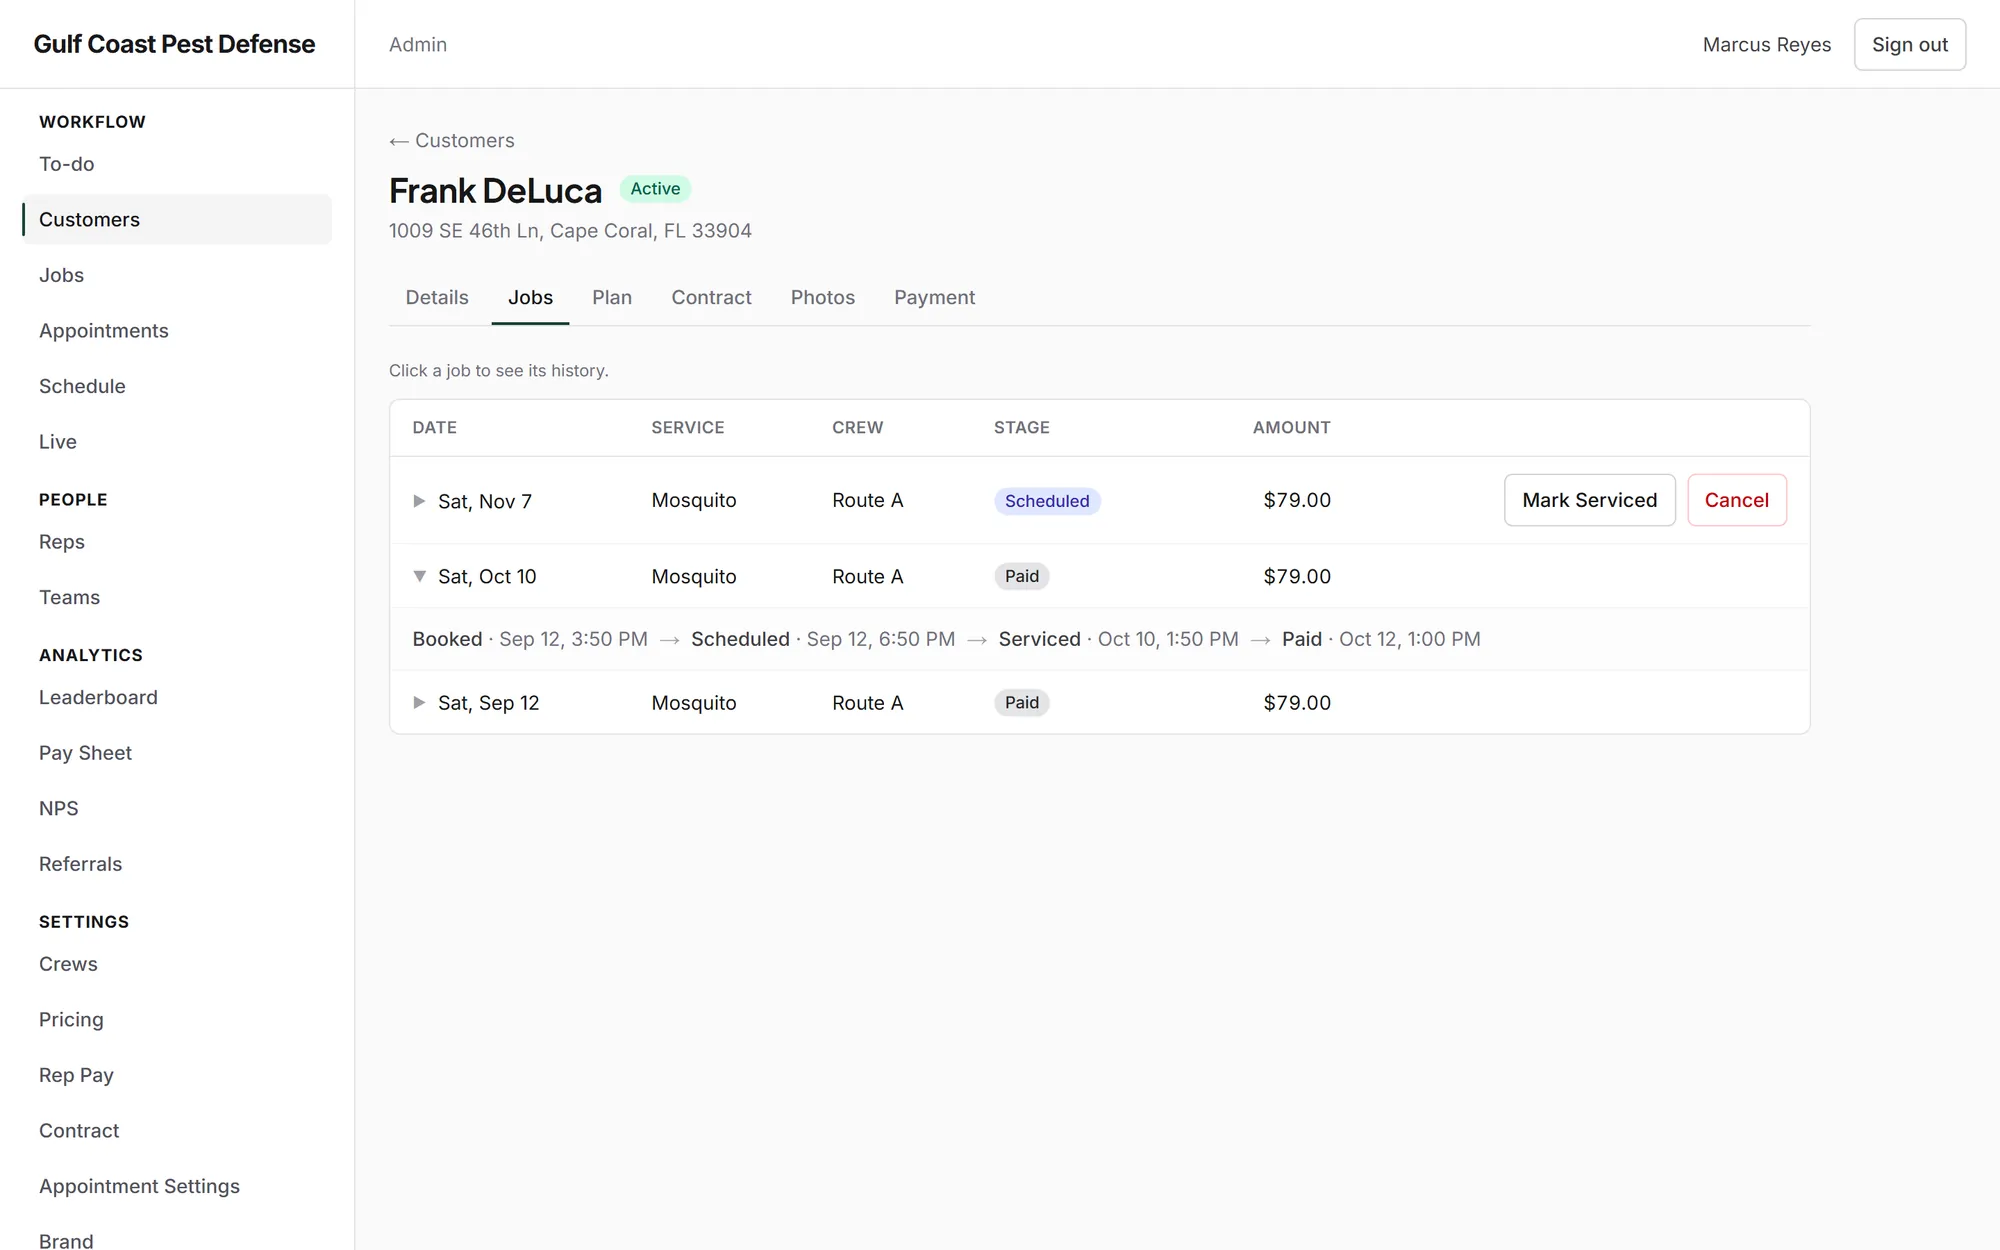View the Leaderboard

click(x=177, y=697)
